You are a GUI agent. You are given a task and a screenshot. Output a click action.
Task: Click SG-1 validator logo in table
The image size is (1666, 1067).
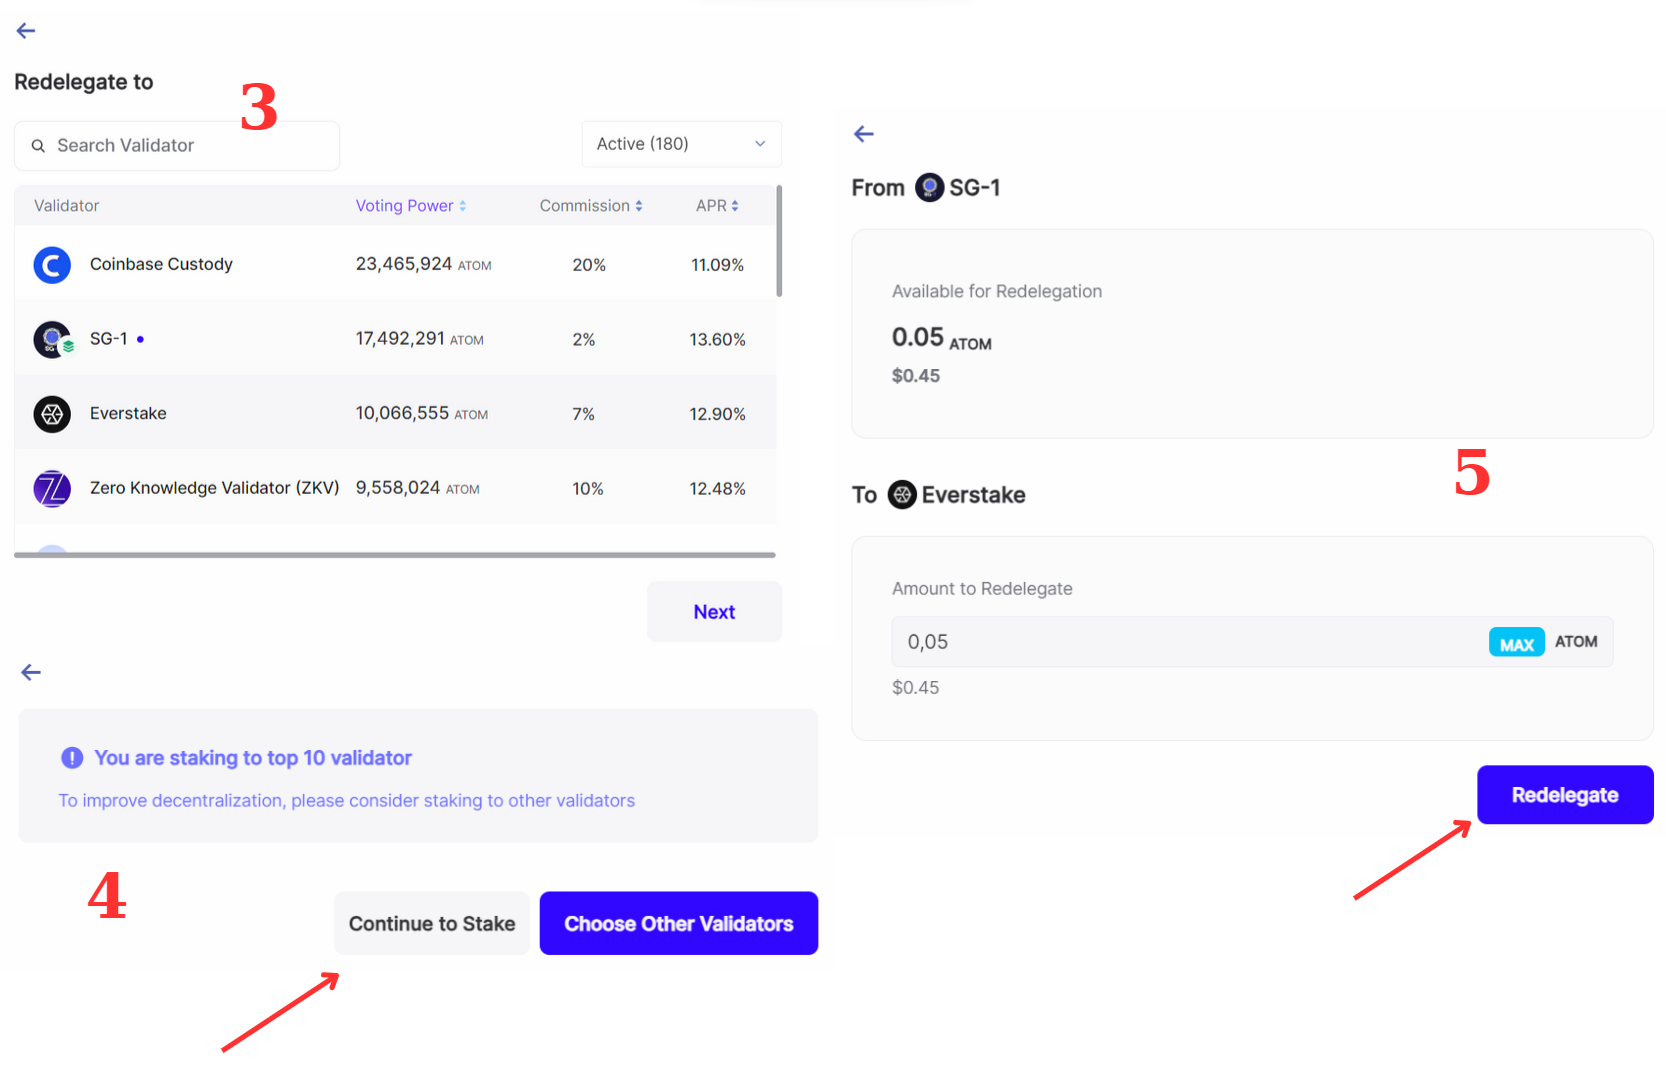pos(53,340)
